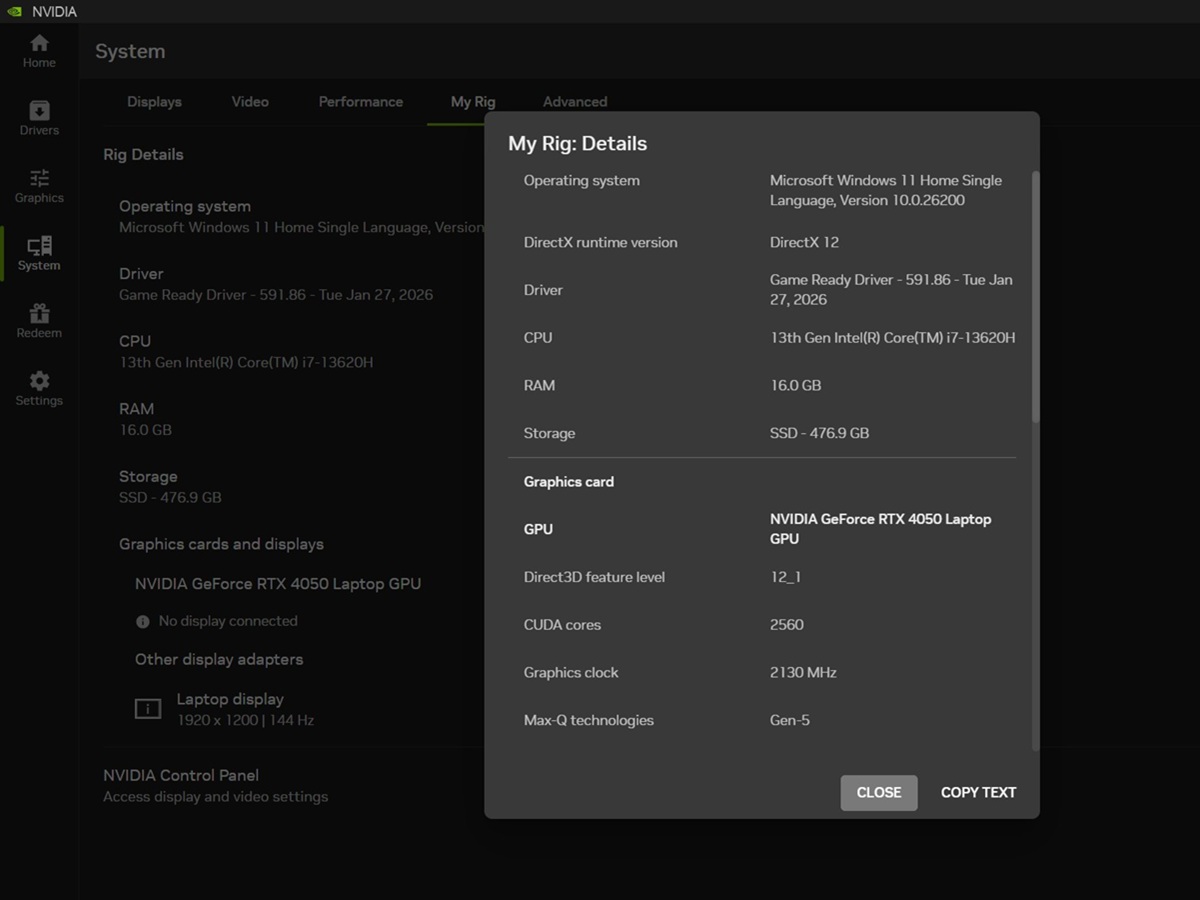Click the details dialog vertical scrollbar

(1035, 295)
